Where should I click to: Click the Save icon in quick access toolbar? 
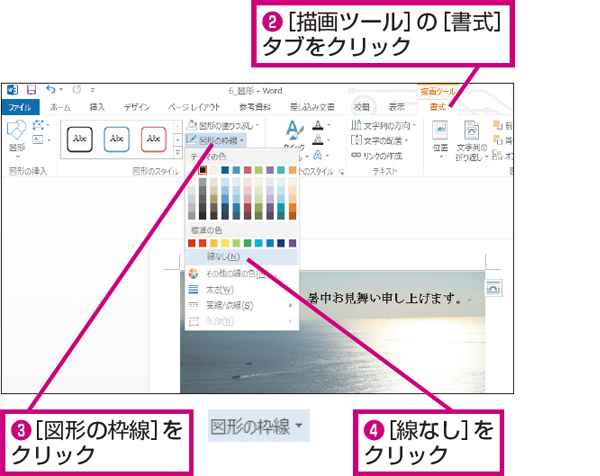[31, 90]
